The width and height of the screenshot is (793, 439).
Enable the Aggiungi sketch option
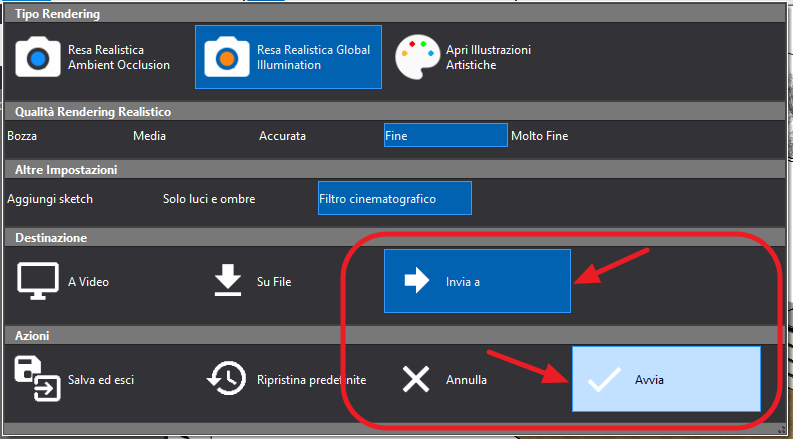tap(50, 199)
